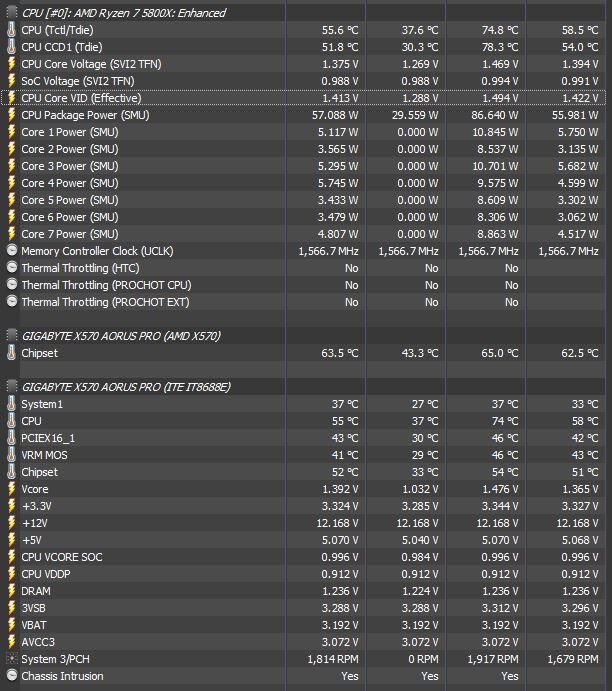Click the lightning icon beside DRAM
The height and width of the screenshot is (691, 612).
(x=11, y=591)
